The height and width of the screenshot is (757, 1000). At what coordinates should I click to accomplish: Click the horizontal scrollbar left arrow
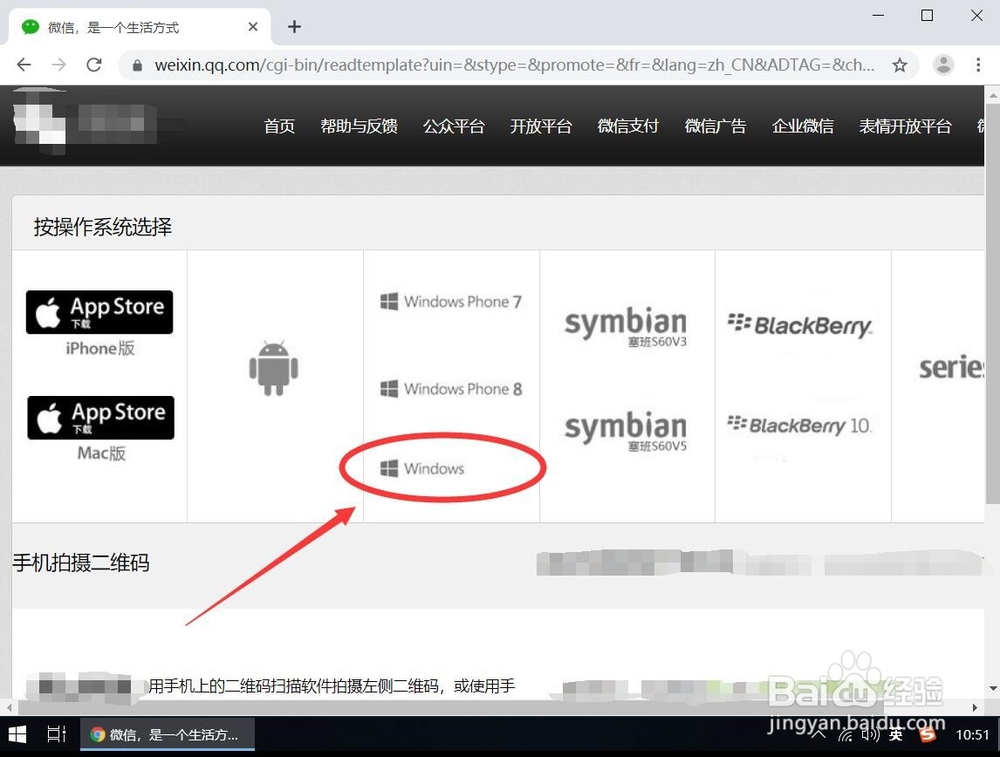(x=8, y=707)
